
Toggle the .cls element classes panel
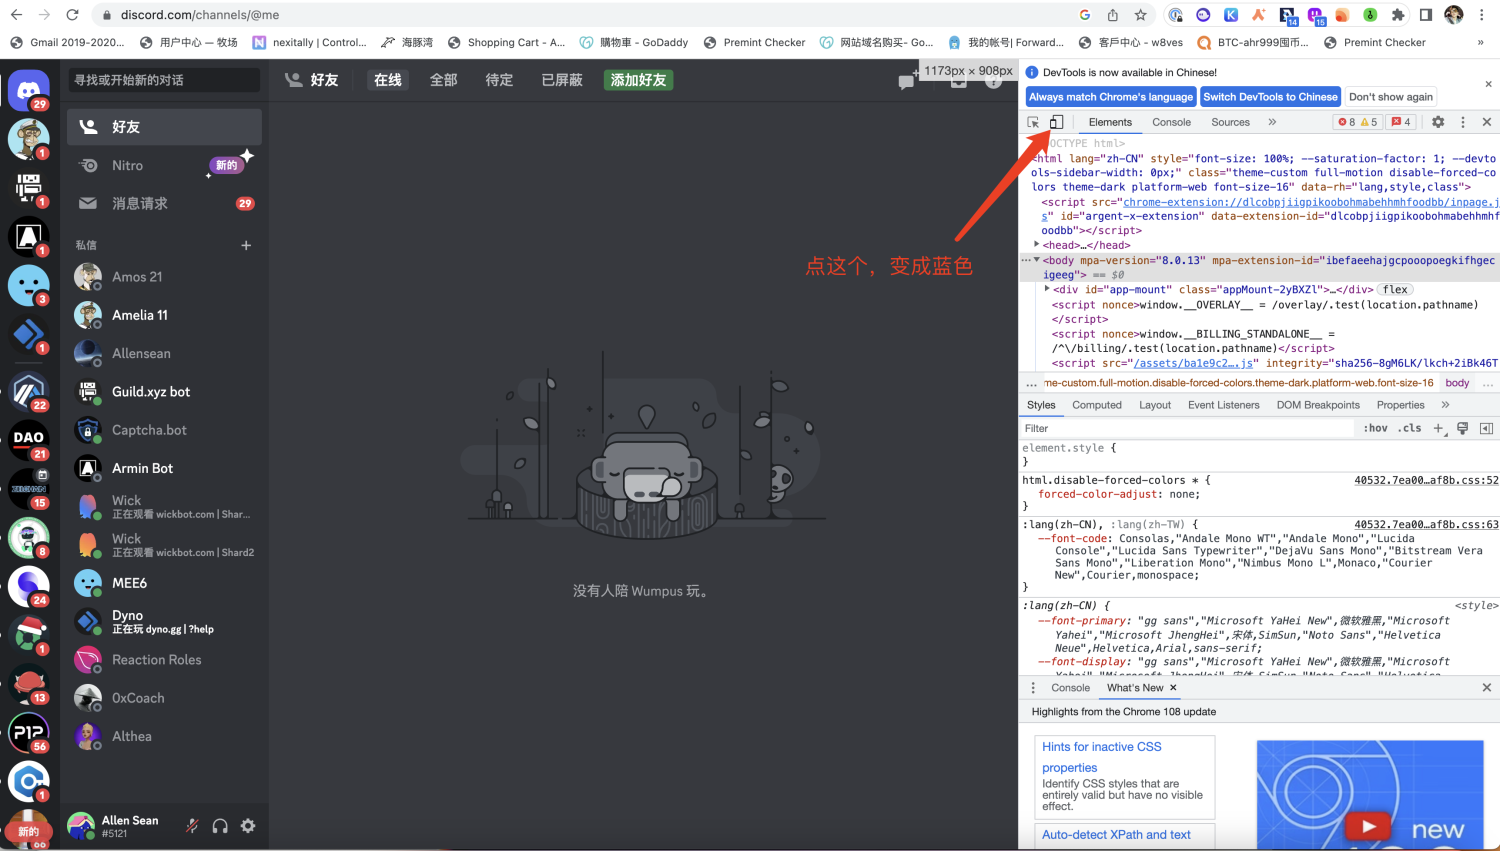pyautogui.click(x=1409, y=428)
